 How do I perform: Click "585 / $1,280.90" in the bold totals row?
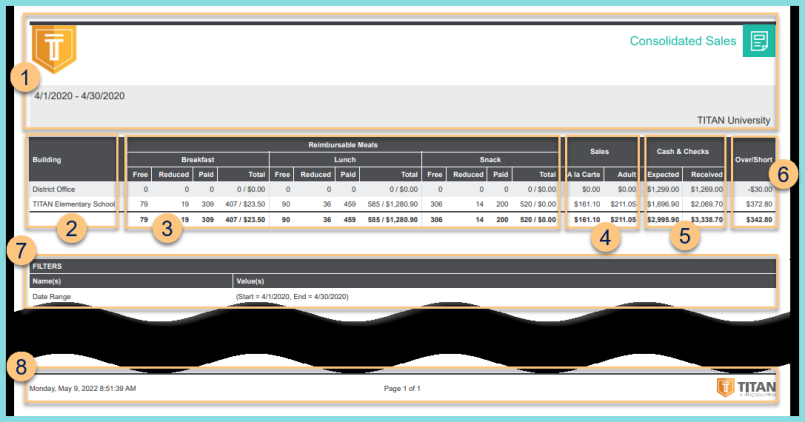393,220
